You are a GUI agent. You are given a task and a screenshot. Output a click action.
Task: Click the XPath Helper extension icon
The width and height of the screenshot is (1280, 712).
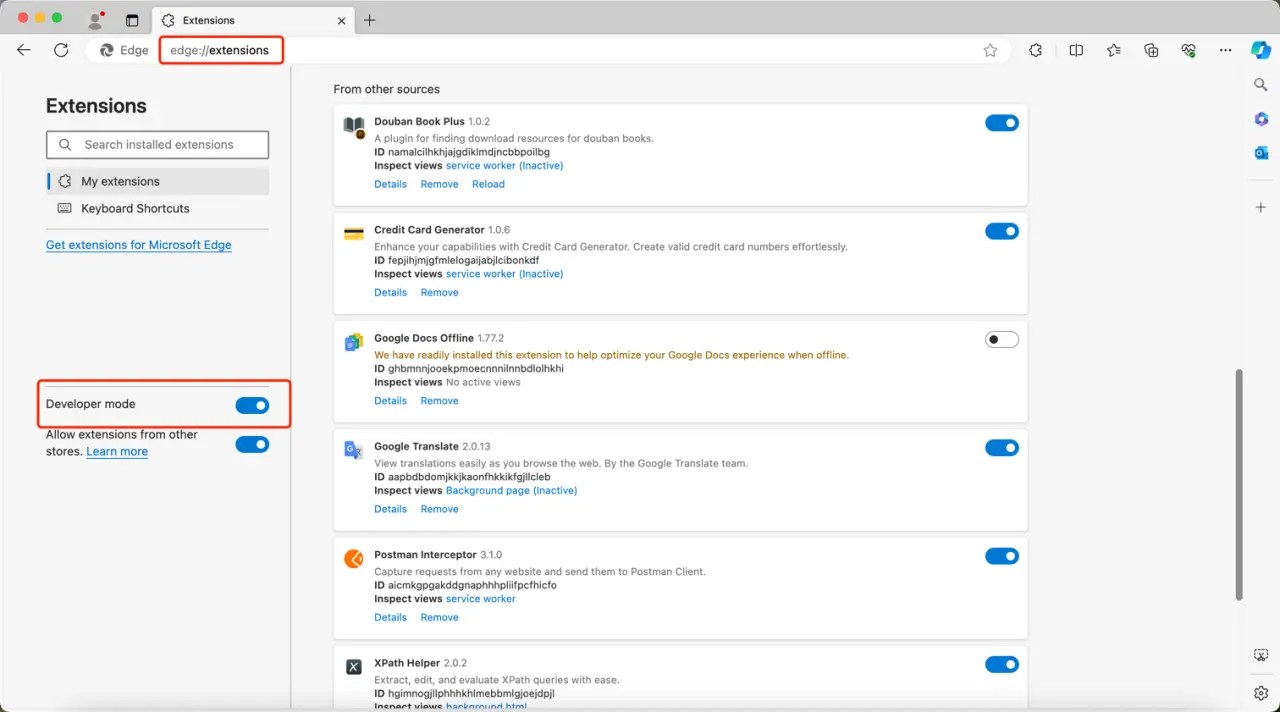tap(354, 667)
